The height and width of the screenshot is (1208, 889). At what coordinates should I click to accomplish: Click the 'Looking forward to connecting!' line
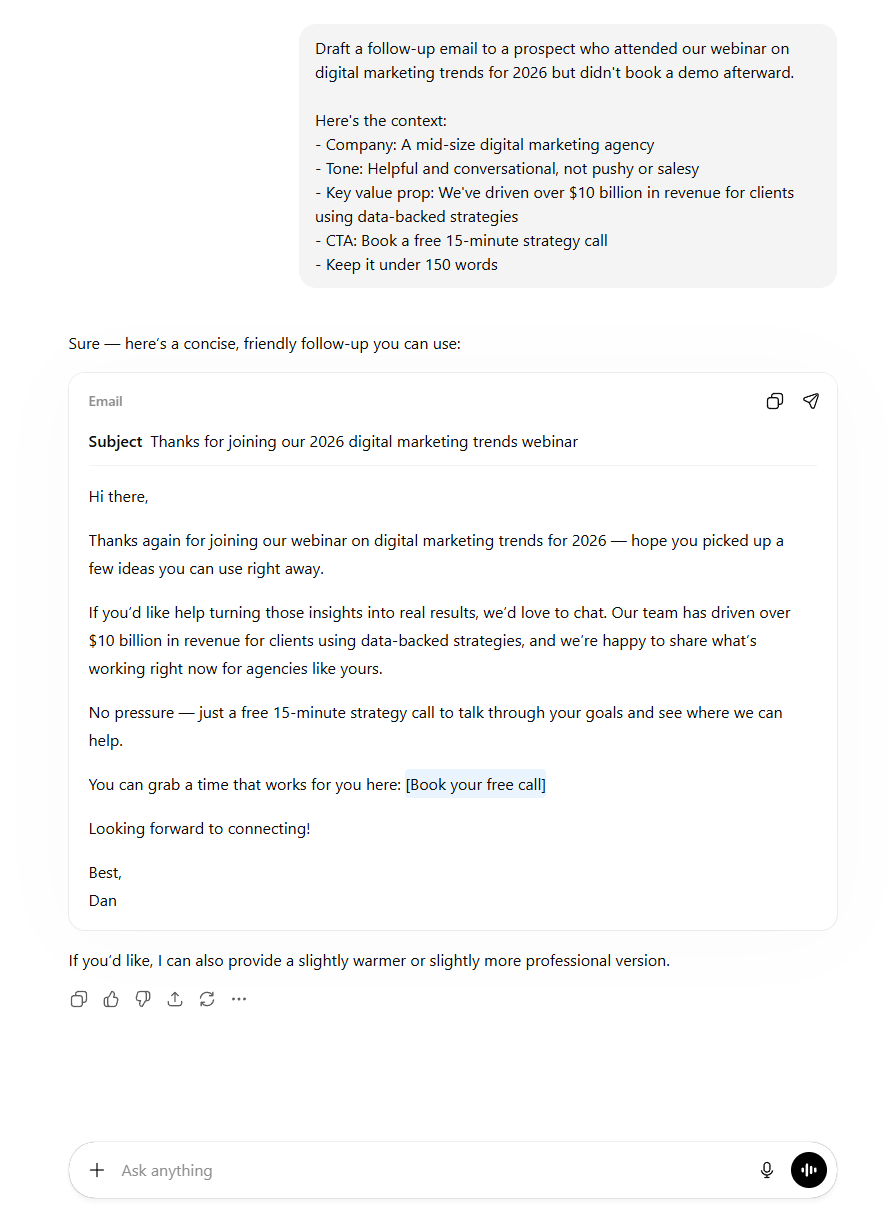(x=199, y=828)
